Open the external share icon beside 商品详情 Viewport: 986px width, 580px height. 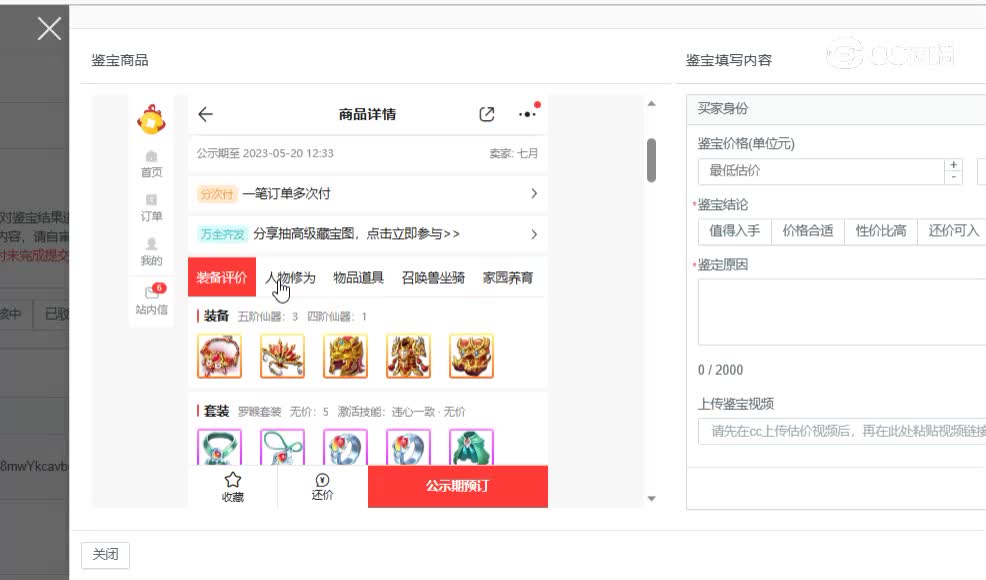(487, 114)
